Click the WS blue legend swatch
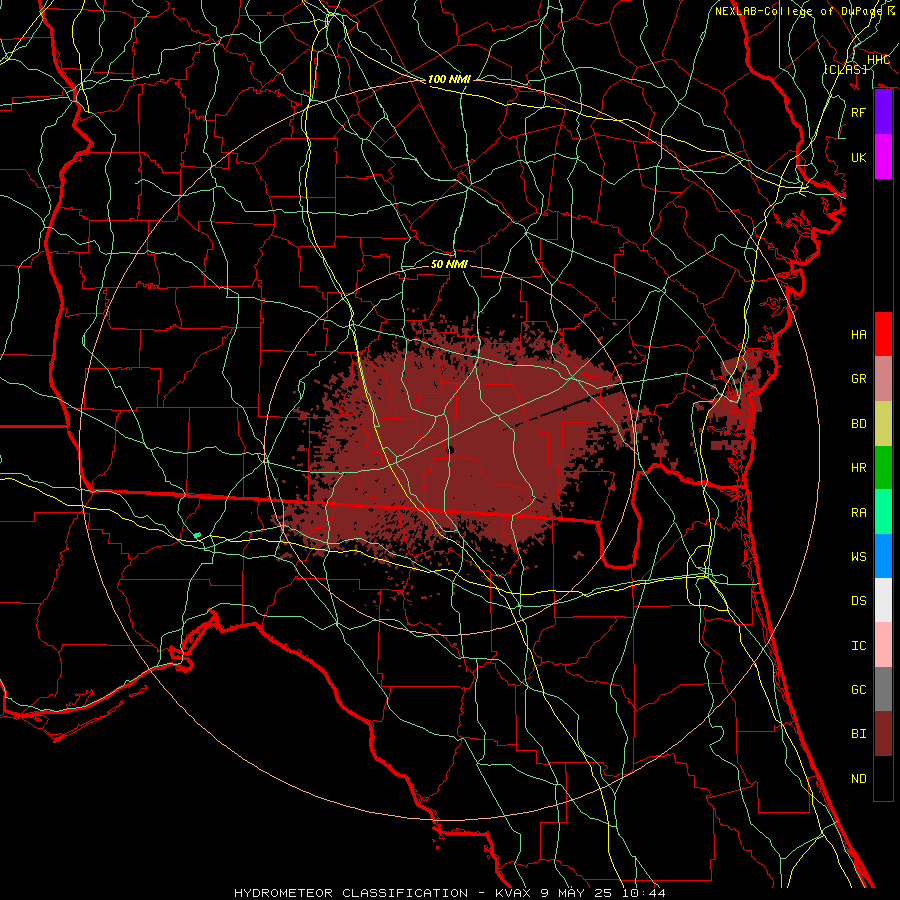This screenshot has width=900, height=900. coord(883,556)
